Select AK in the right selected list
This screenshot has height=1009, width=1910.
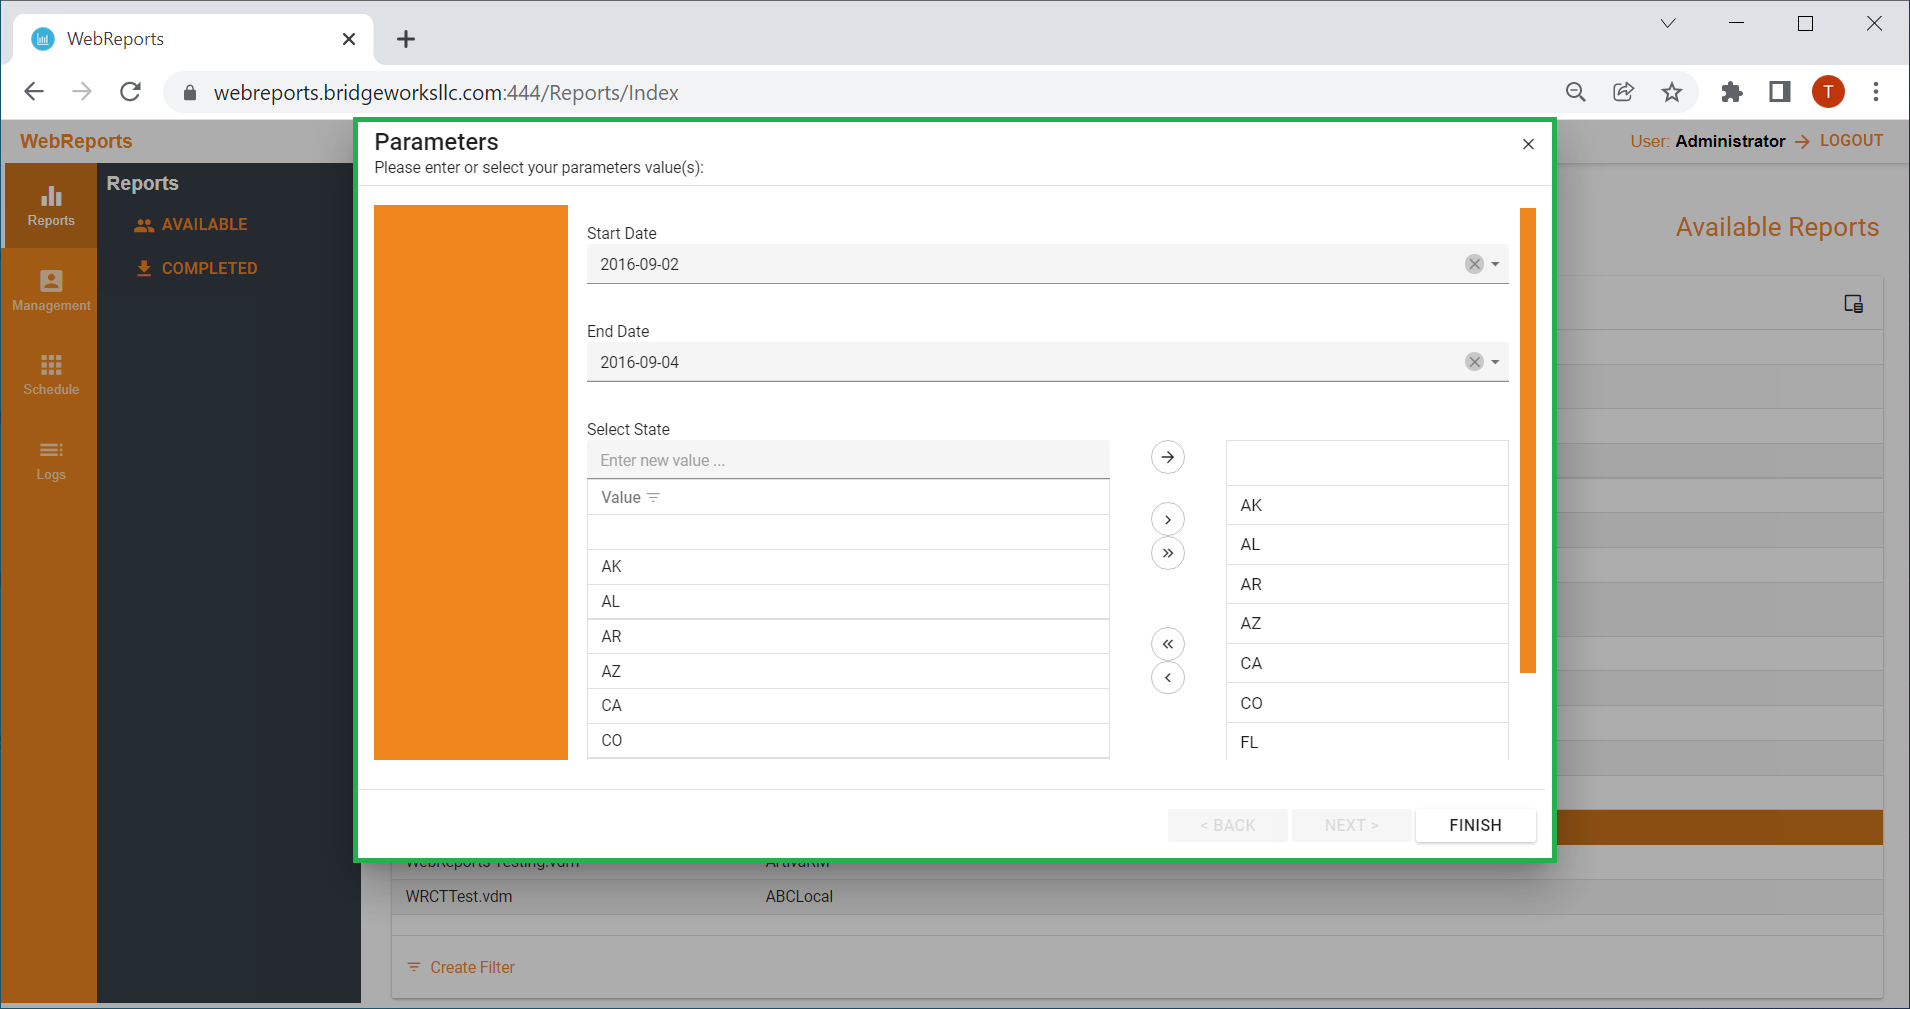click(1367, 505)
